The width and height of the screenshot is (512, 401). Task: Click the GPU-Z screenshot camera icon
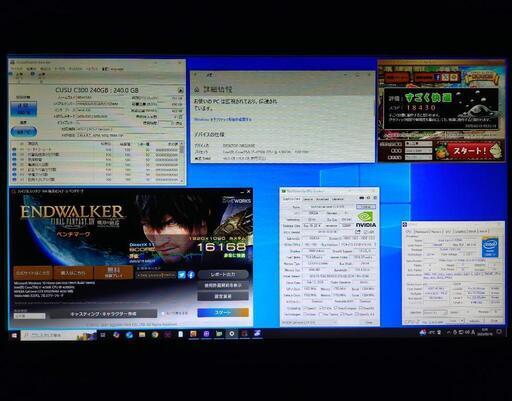(x=363, y=199)
